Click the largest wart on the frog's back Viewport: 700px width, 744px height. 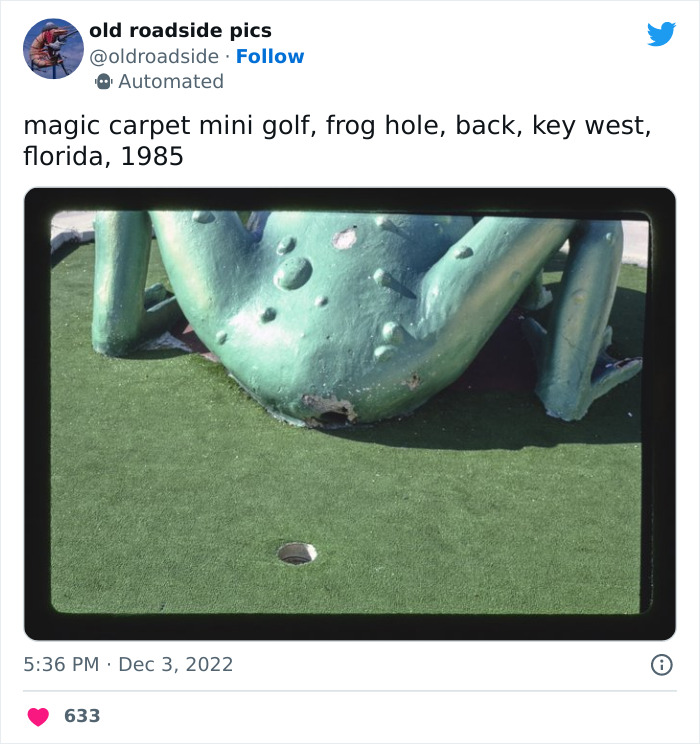293,273
